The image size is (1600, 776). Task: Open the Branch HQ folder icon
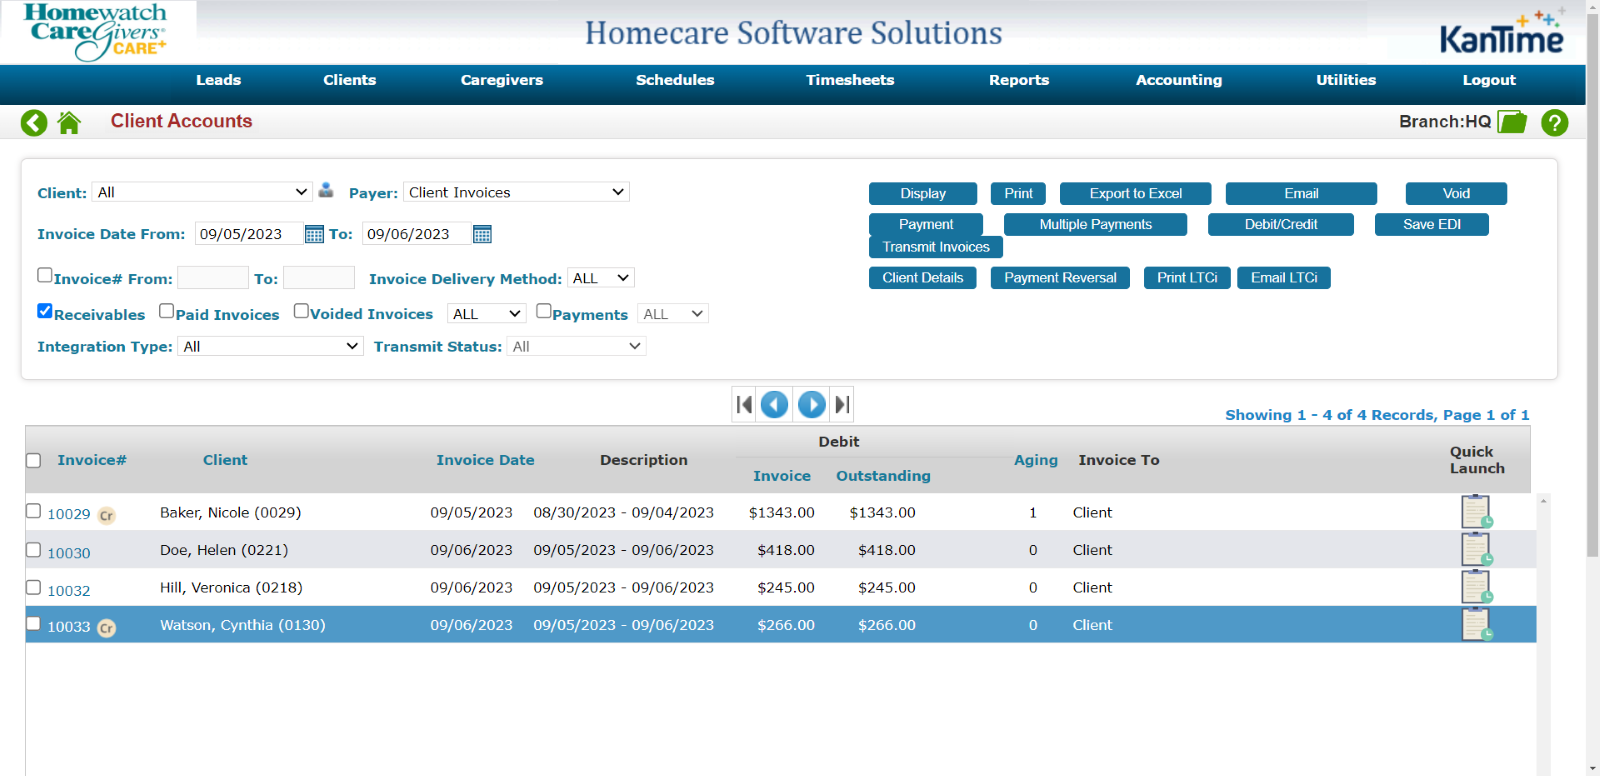1512,122
